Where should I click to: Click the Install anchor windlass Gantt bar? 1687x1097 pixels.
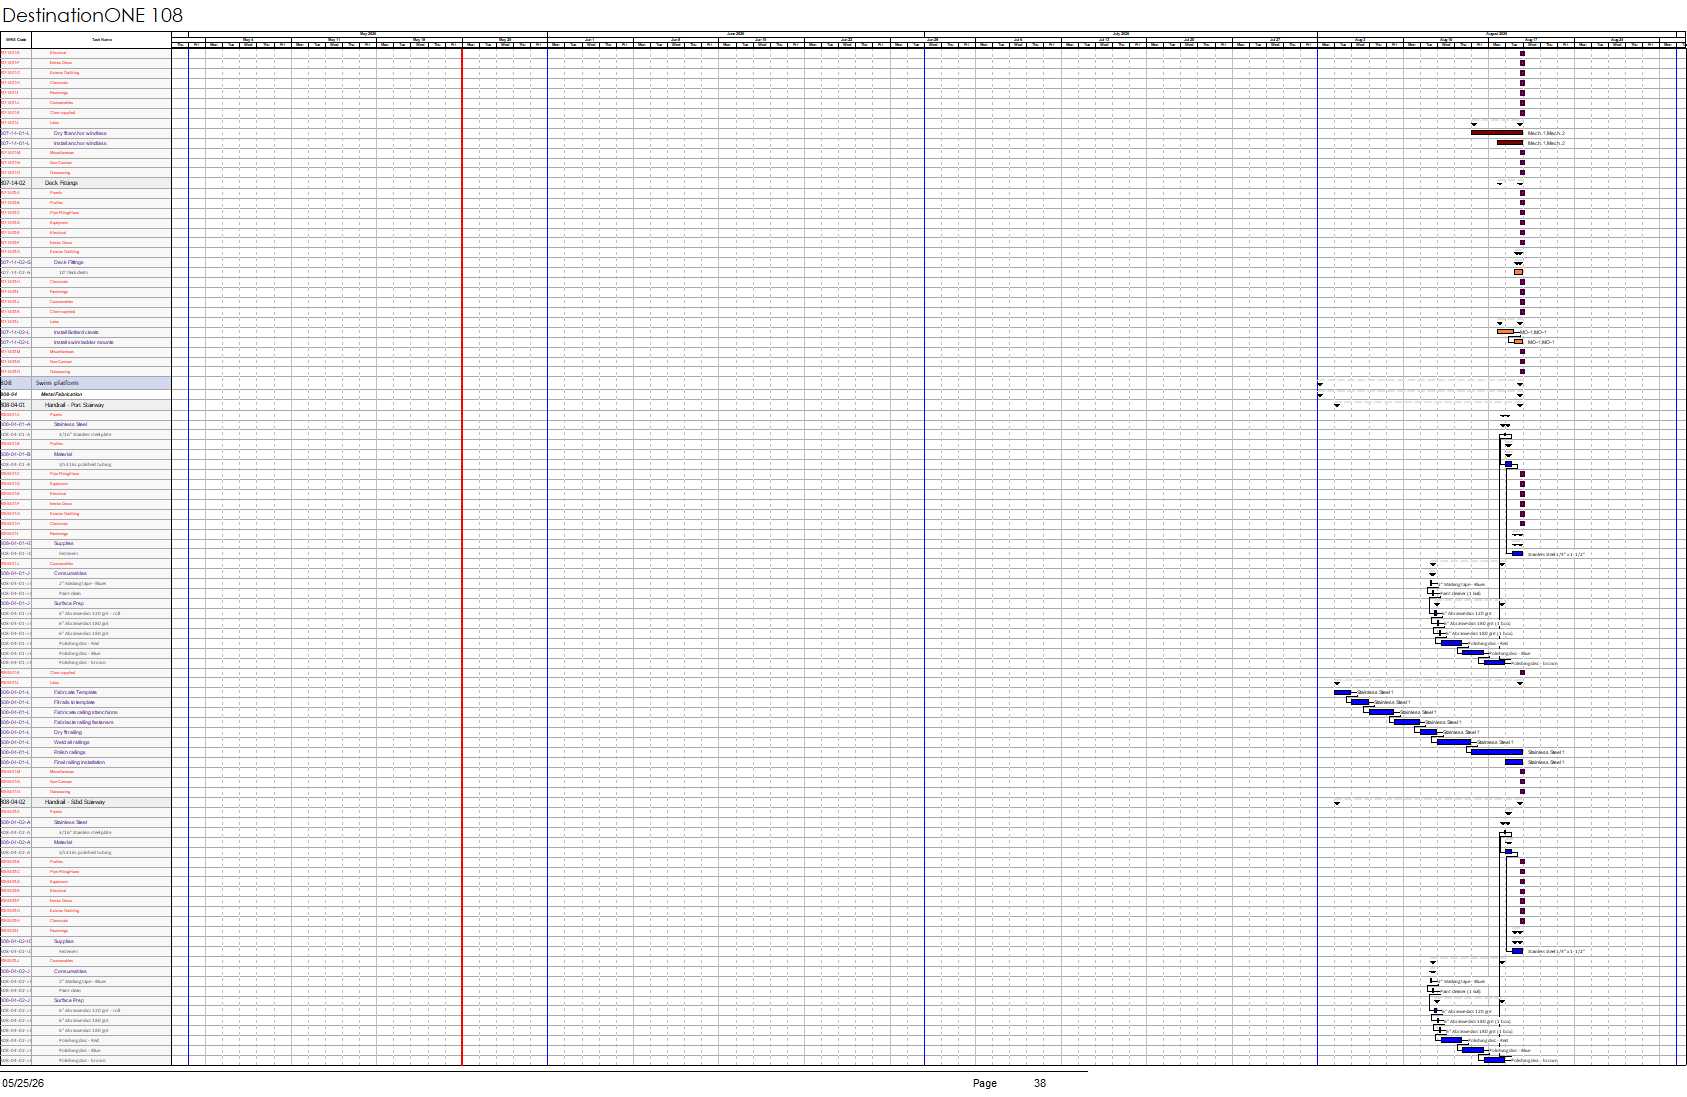(x=1510, y=142)
